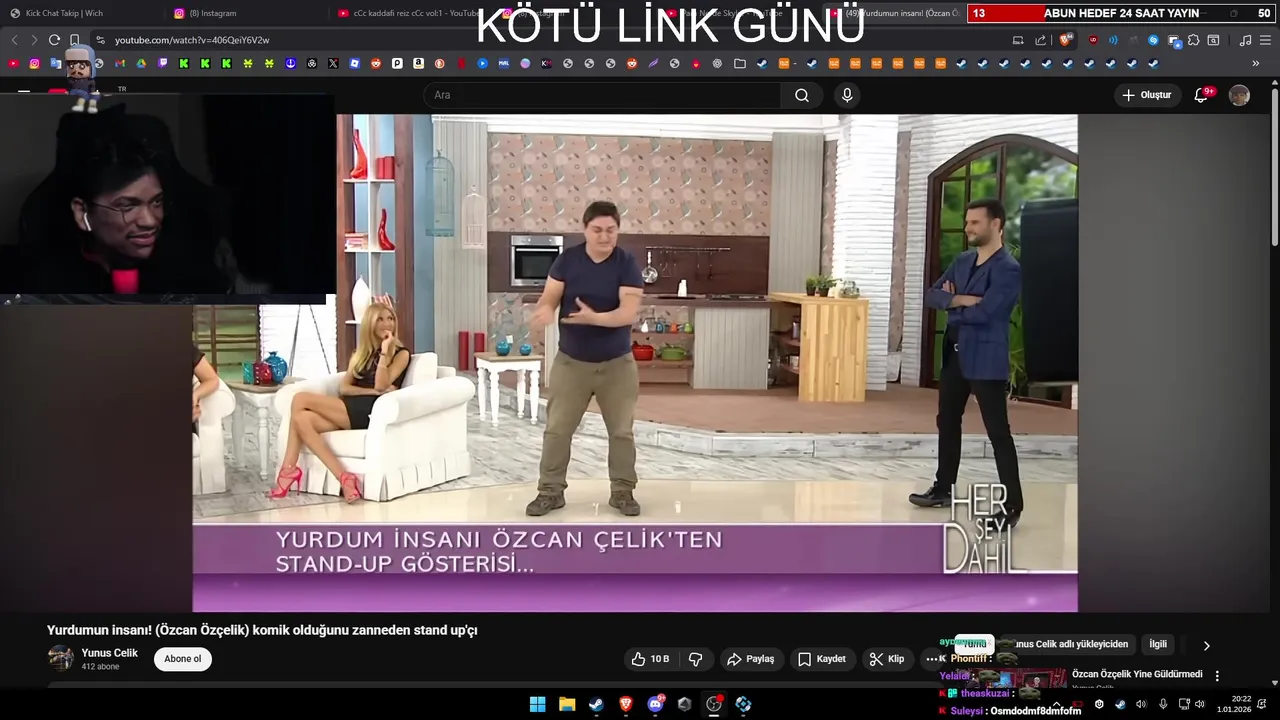Open the 'Oluştur' create button
Image resolution: width=1280 pixels, height=720 pixels.
pyautogui.click(x=1146, y=95)
